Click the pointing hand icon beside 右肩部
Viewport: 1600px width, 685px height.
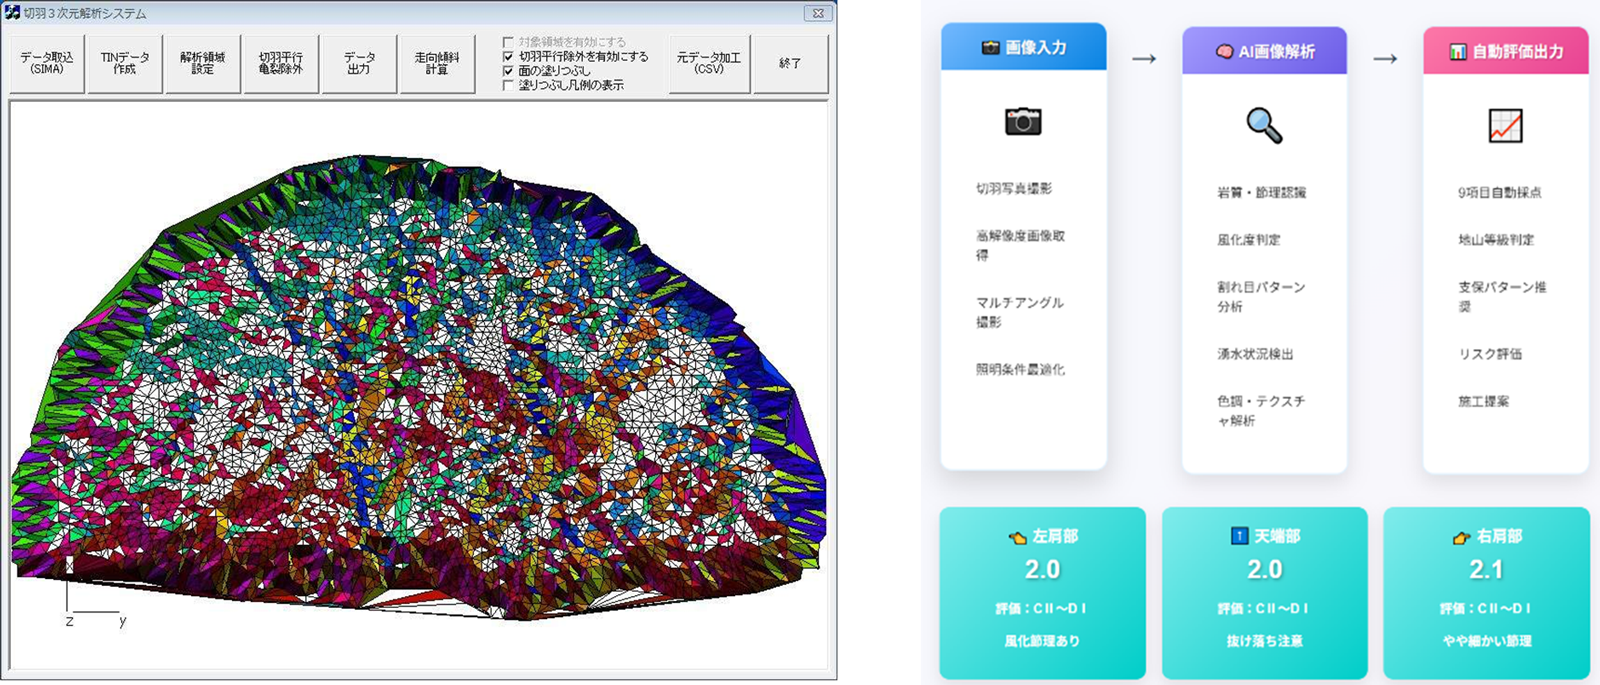(x=1461, y=537)
